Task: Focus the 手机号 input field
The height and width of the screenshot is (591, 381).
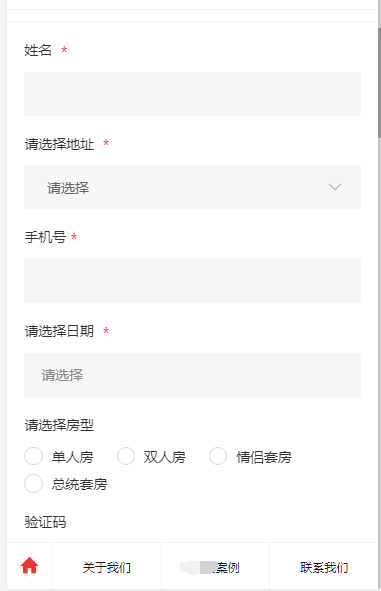Action: [192, 281]
